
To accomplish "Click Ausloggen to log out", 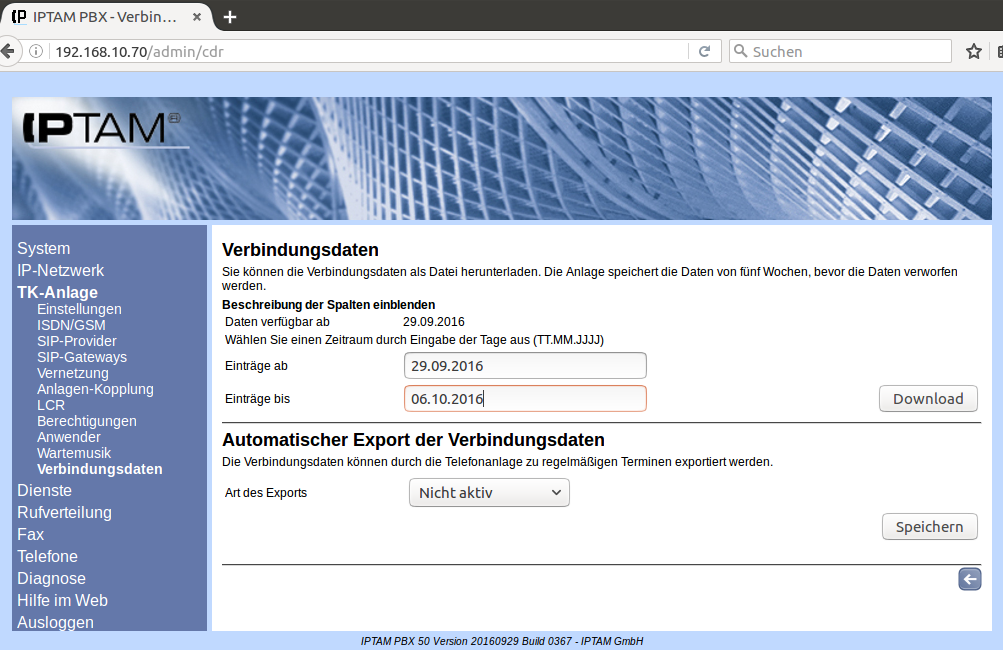I will (x=55, y=622).
